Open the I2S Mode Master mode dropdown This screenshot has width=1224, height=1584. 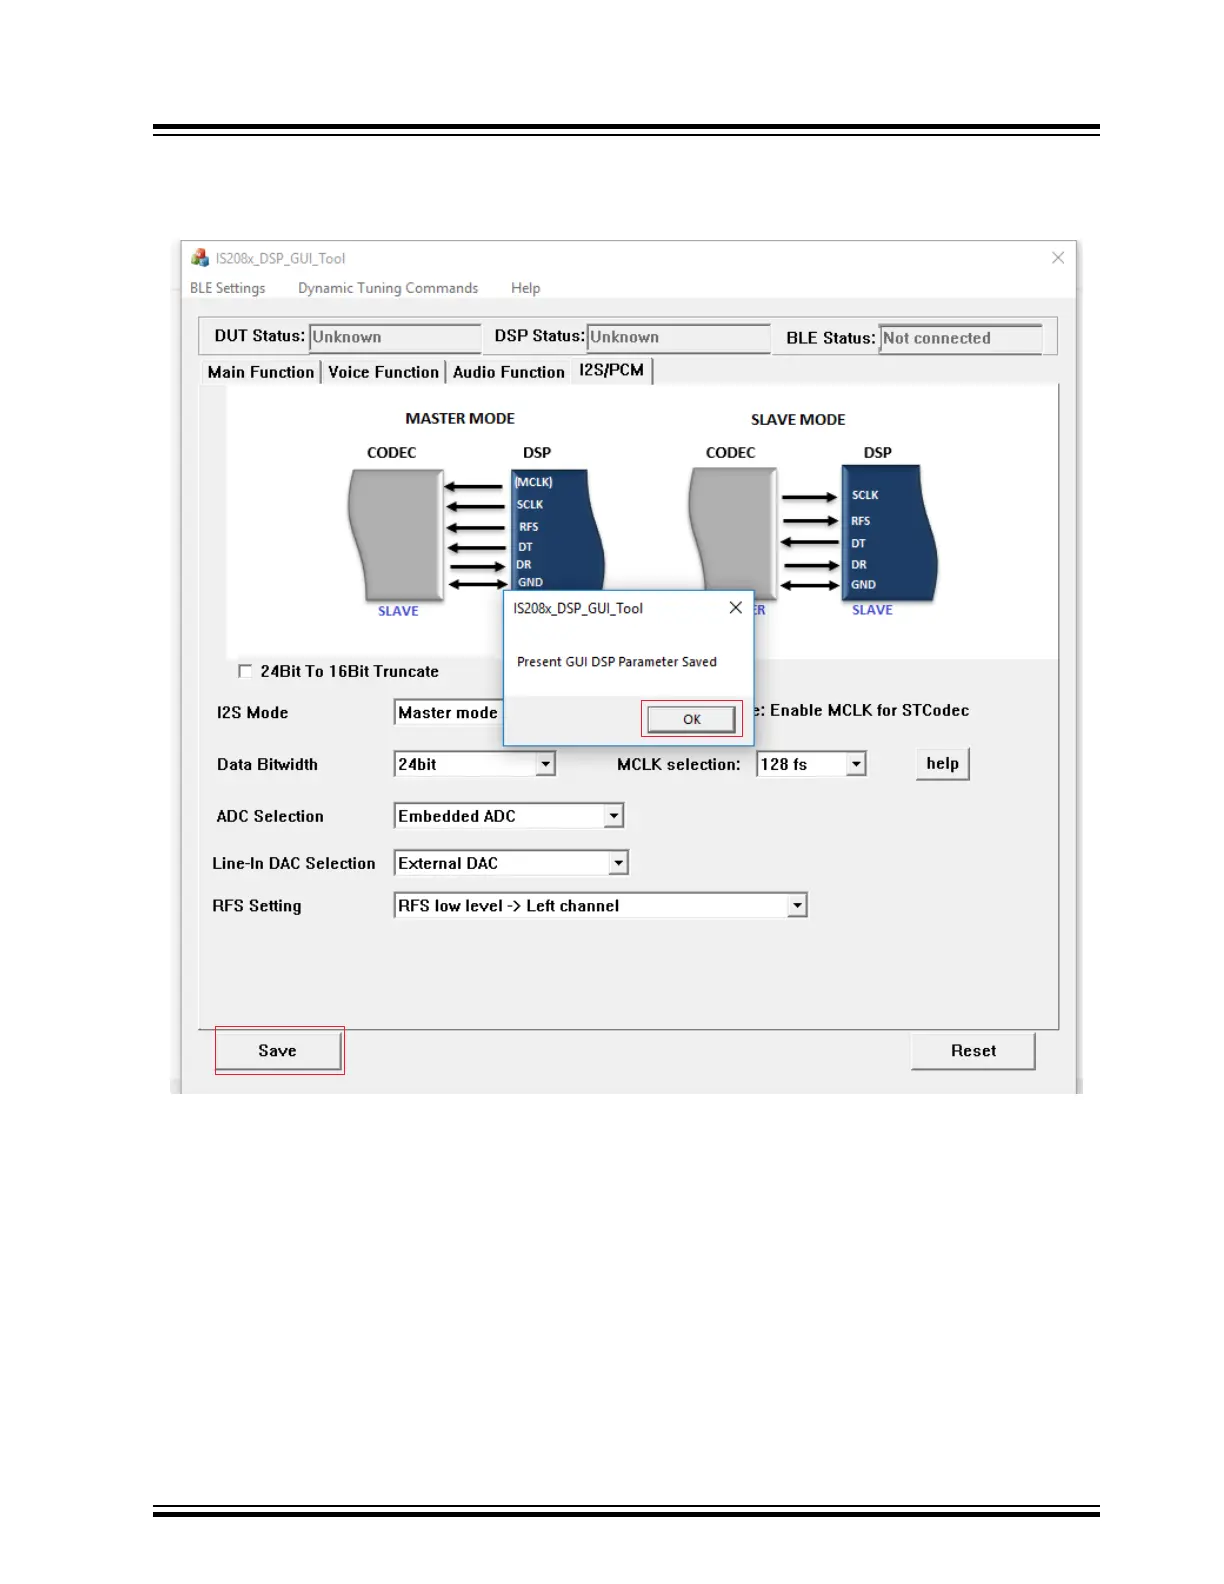[x=448, y=712]
